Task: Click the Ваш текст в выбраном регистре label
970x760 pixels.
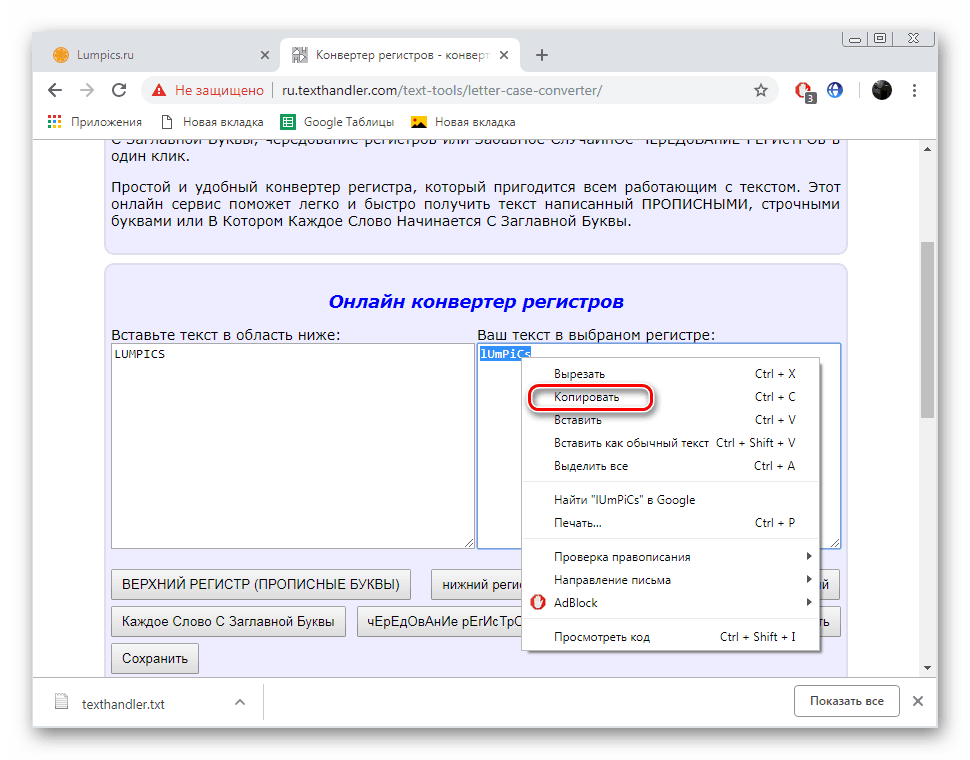Action: click(596, 335)
